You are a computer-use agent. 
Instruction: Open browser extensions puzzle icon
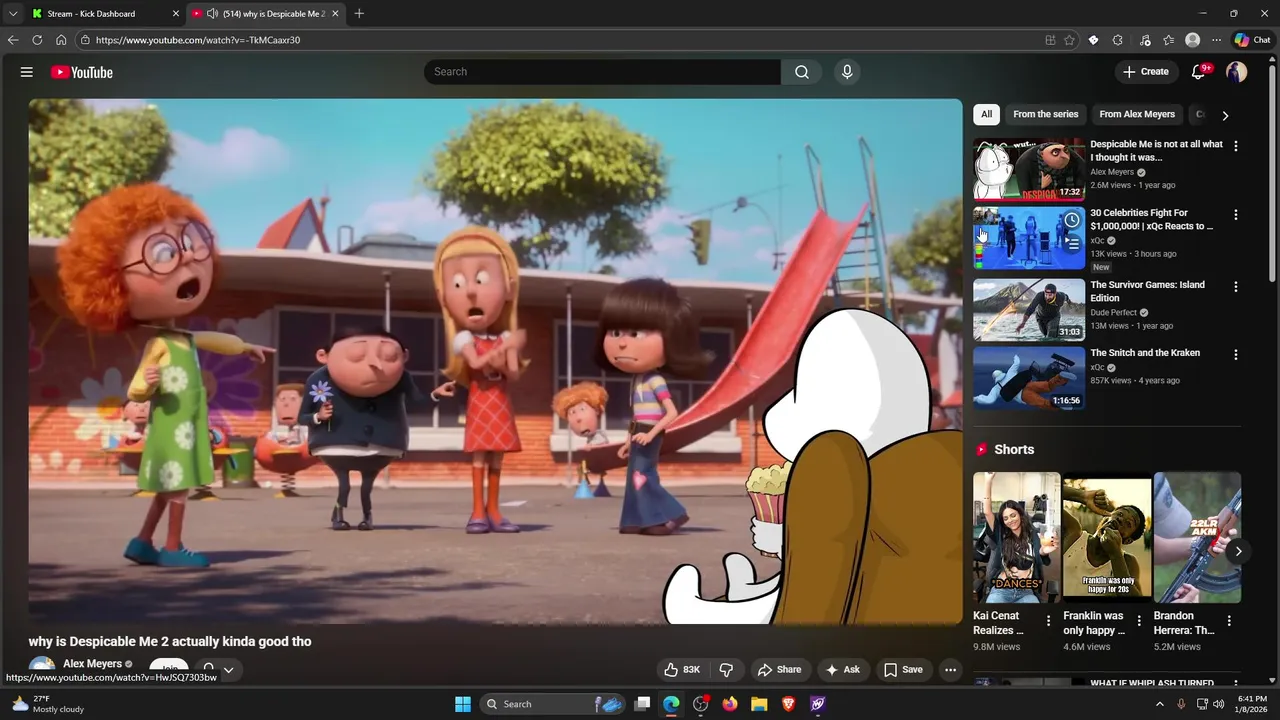(x=1118, y=40)
